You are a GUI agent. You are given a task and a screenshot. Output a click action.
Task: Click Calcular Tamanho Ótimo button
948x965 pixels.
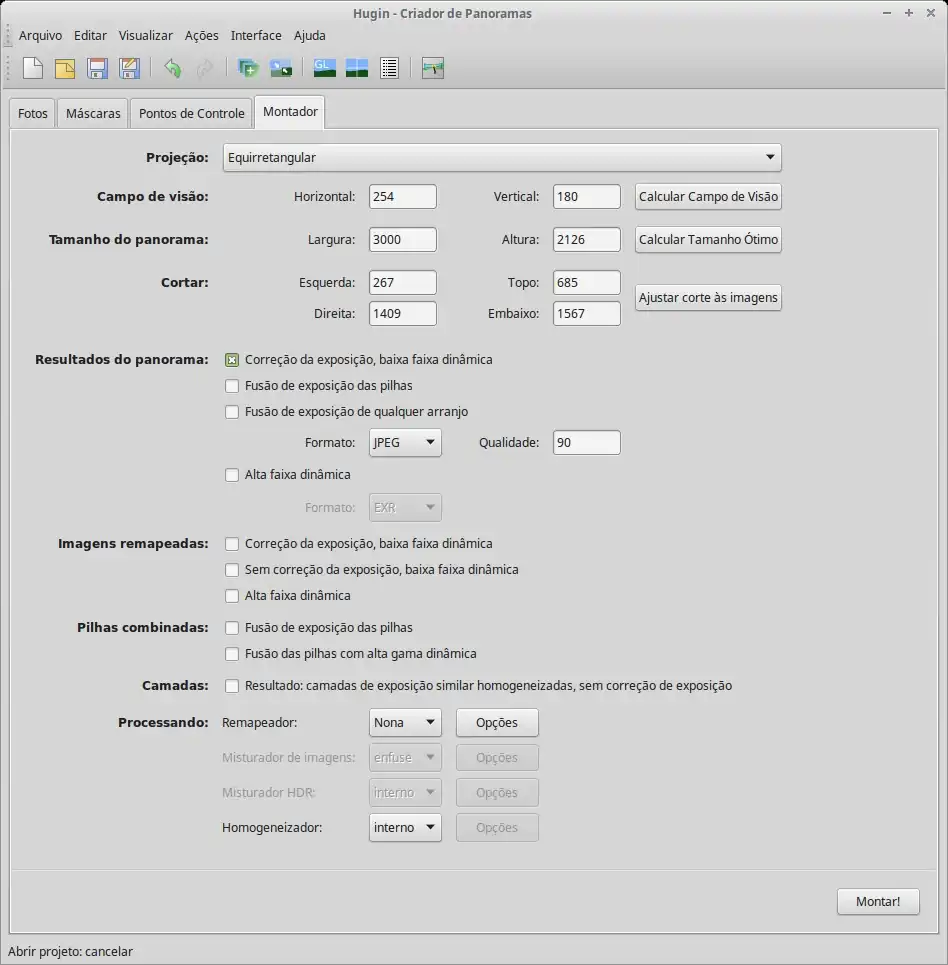coord(708,240)
